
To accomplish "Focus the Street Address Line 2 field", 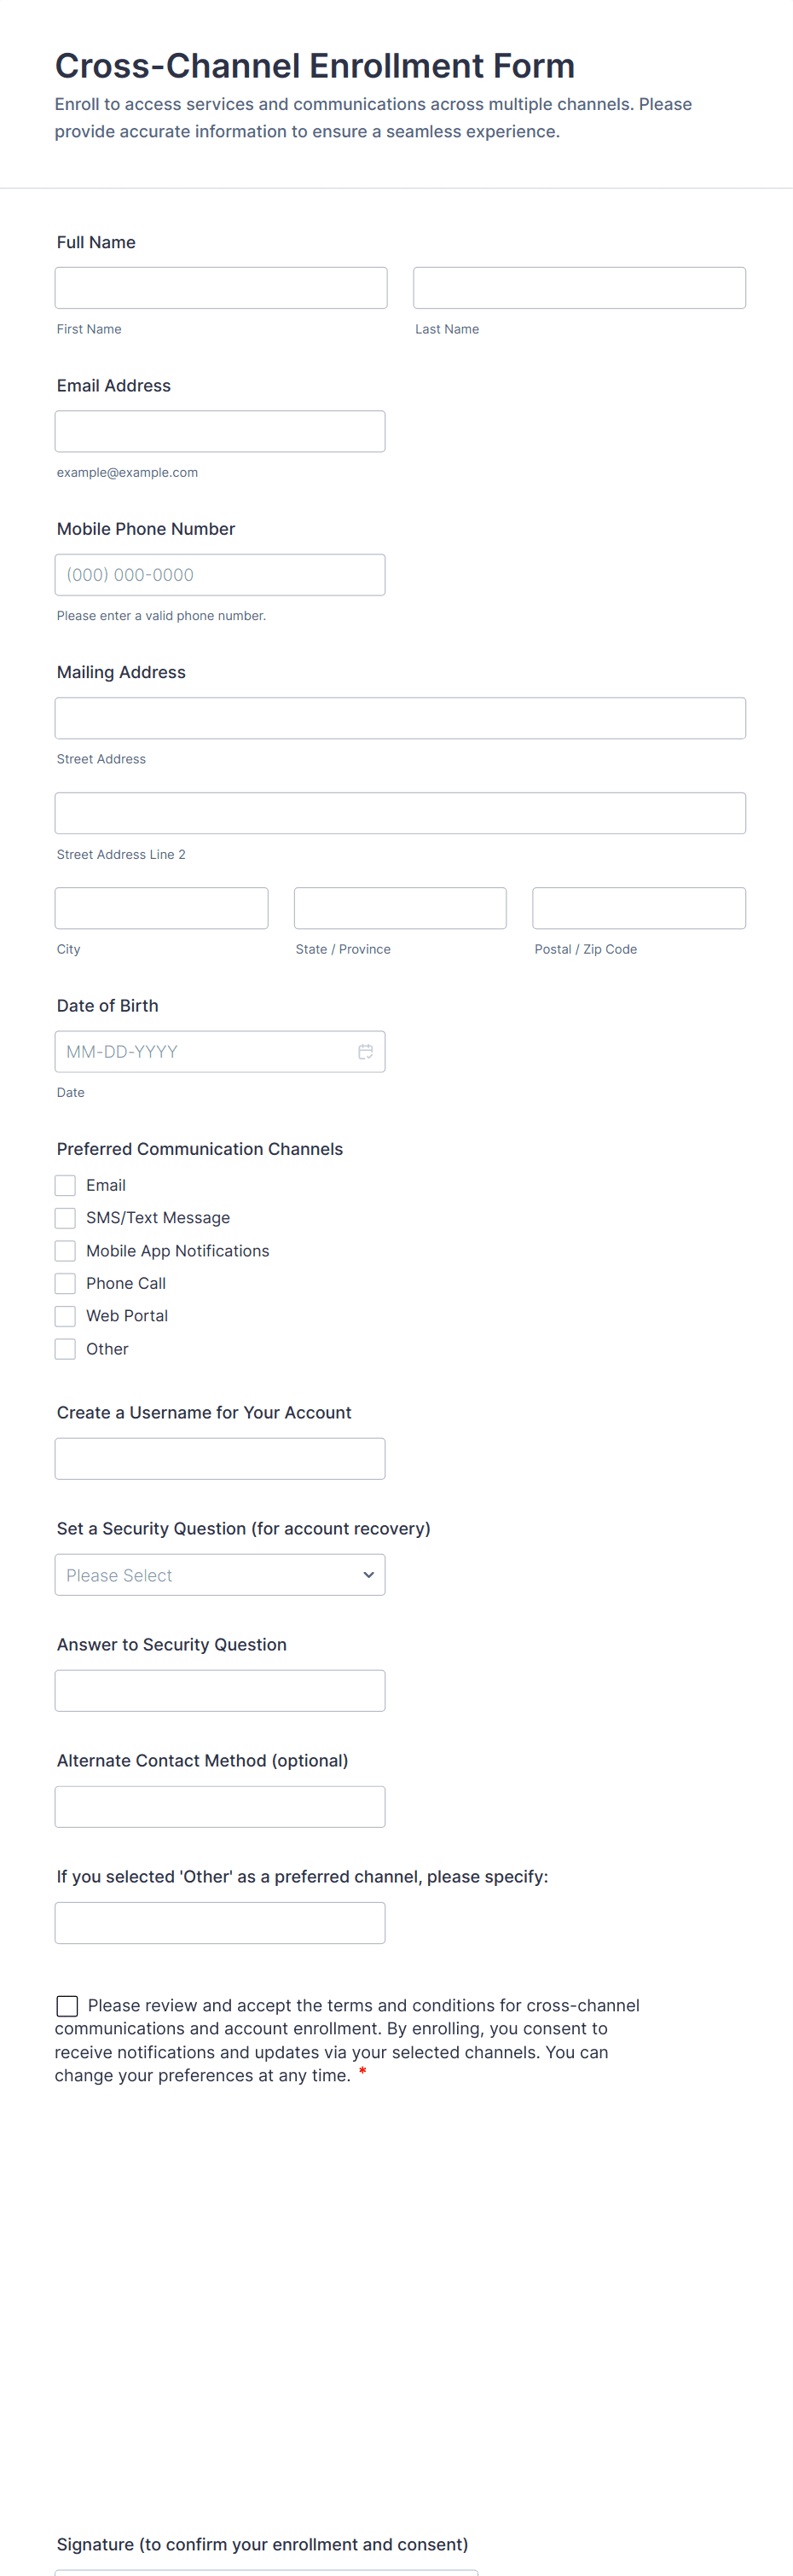I will click(x=400, y=813).
